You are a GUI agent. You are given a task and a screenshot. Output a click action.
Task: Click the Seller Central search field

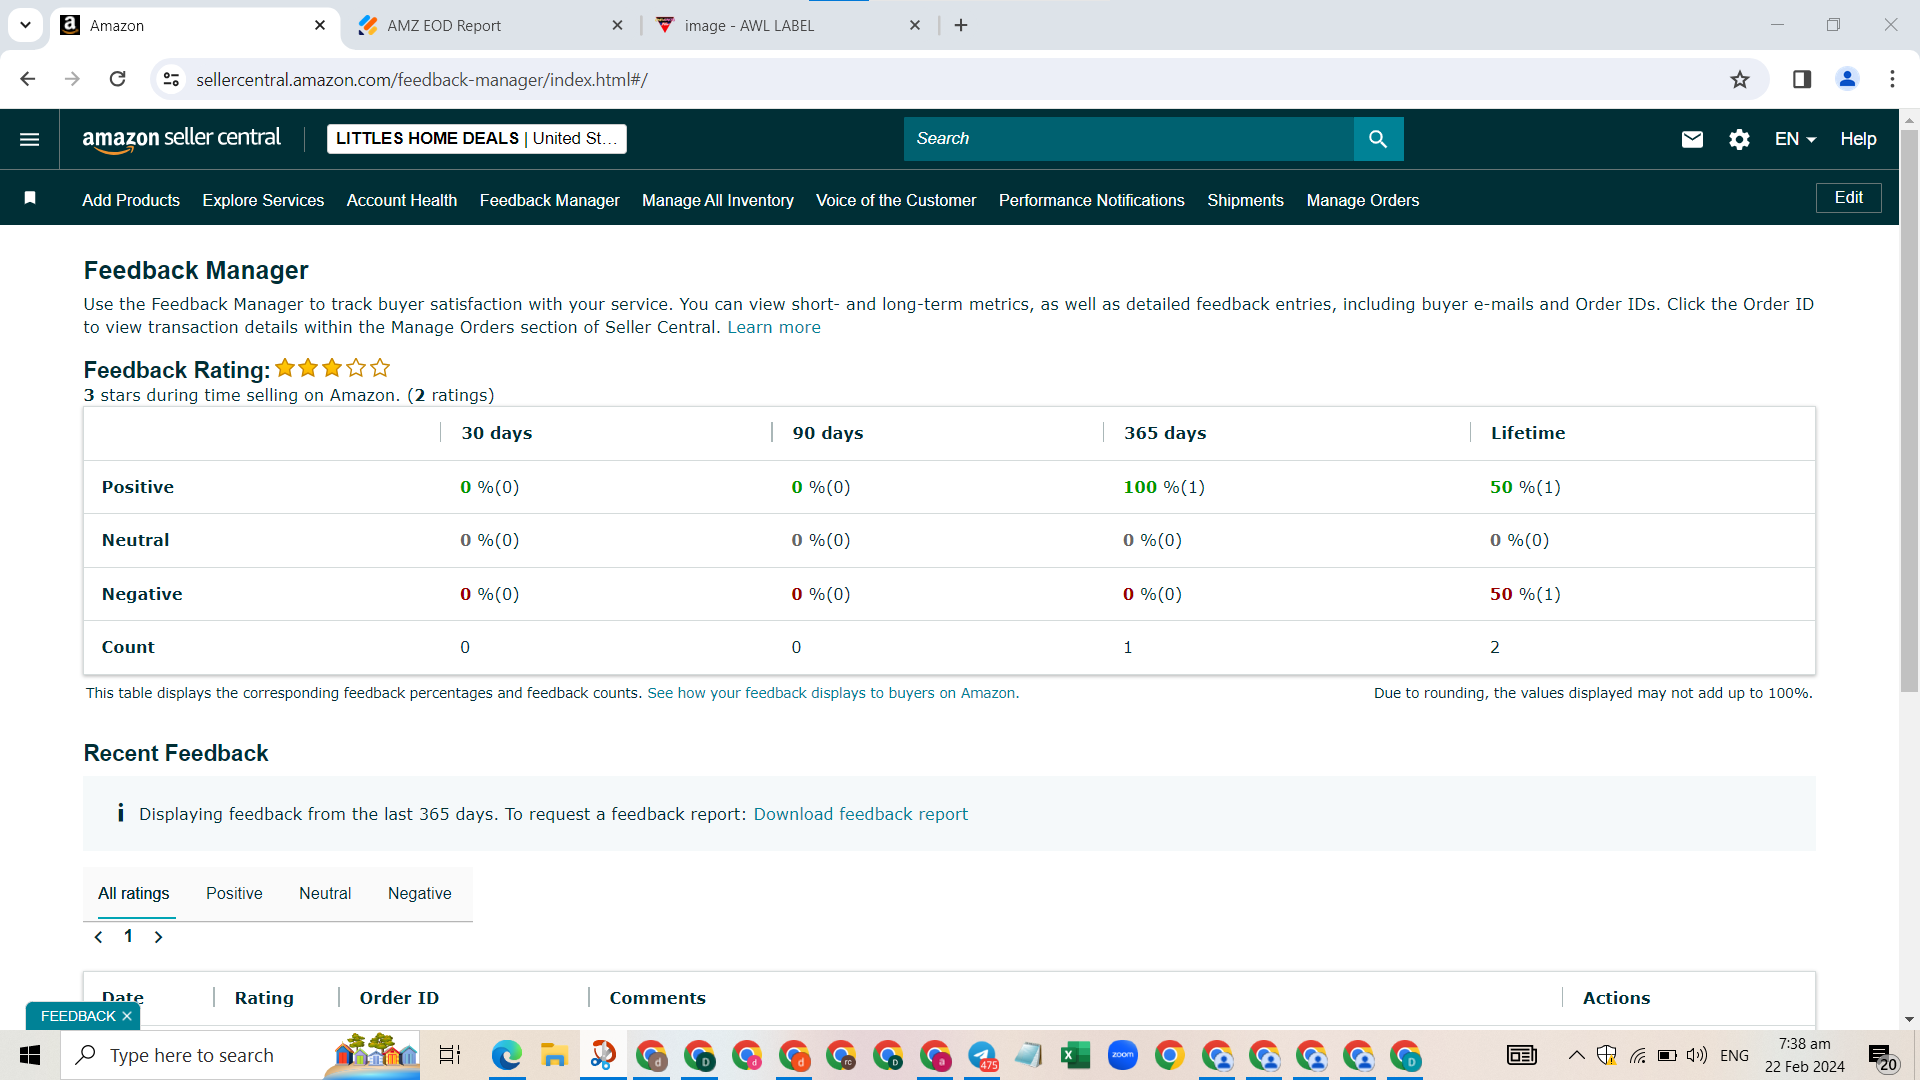[1128, 139]
